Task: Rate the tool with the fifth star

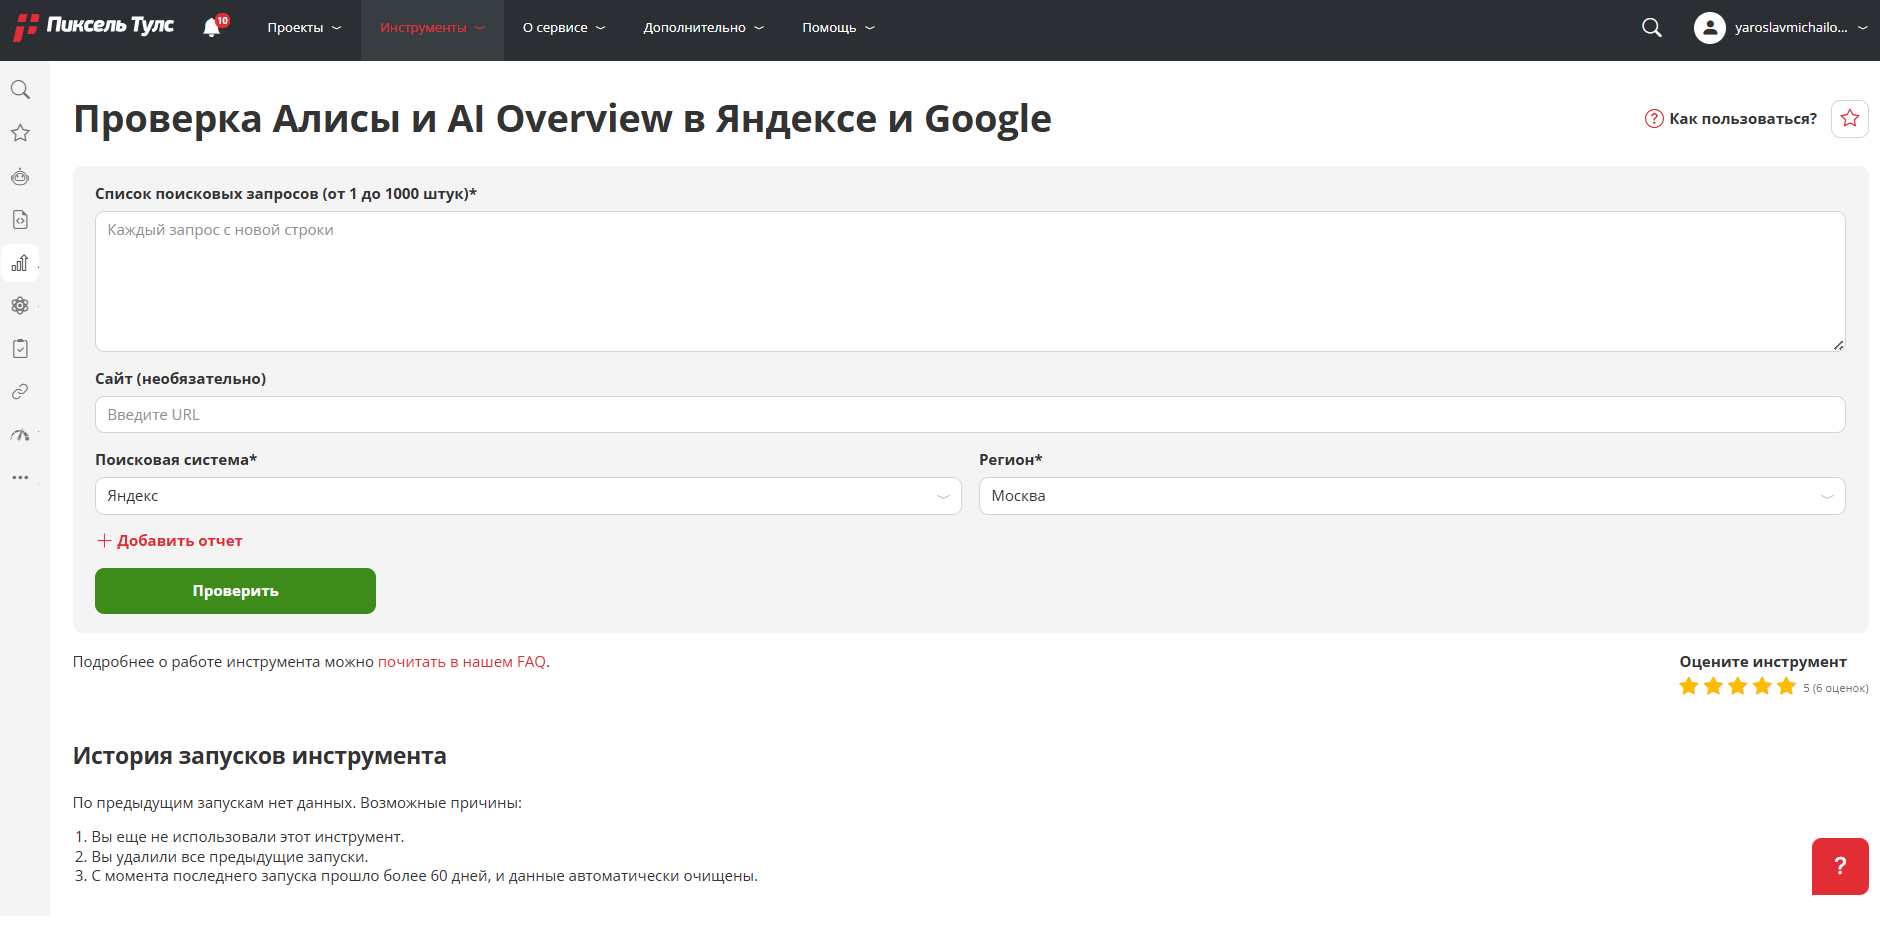Action: click(x=1786, y=686)
